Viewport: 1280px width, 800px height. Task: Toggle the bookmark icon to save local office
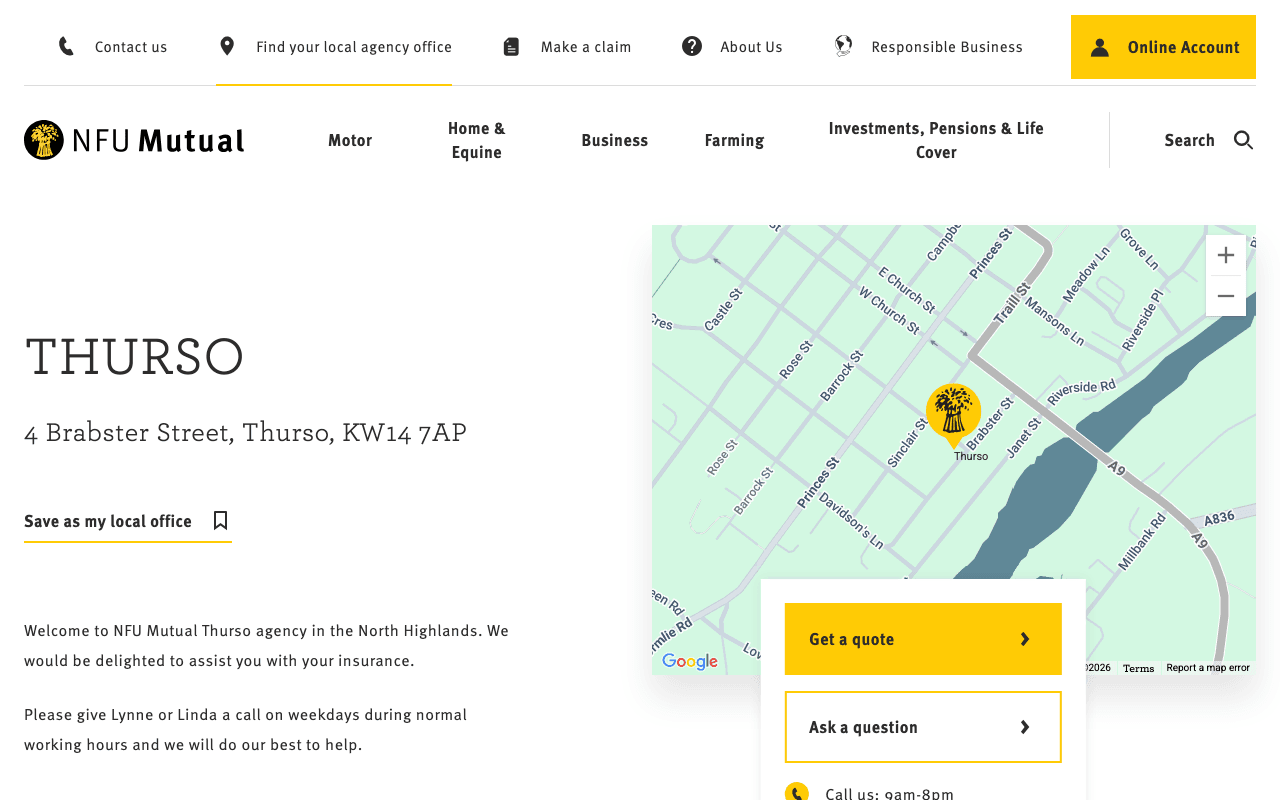tap(221, 520)
